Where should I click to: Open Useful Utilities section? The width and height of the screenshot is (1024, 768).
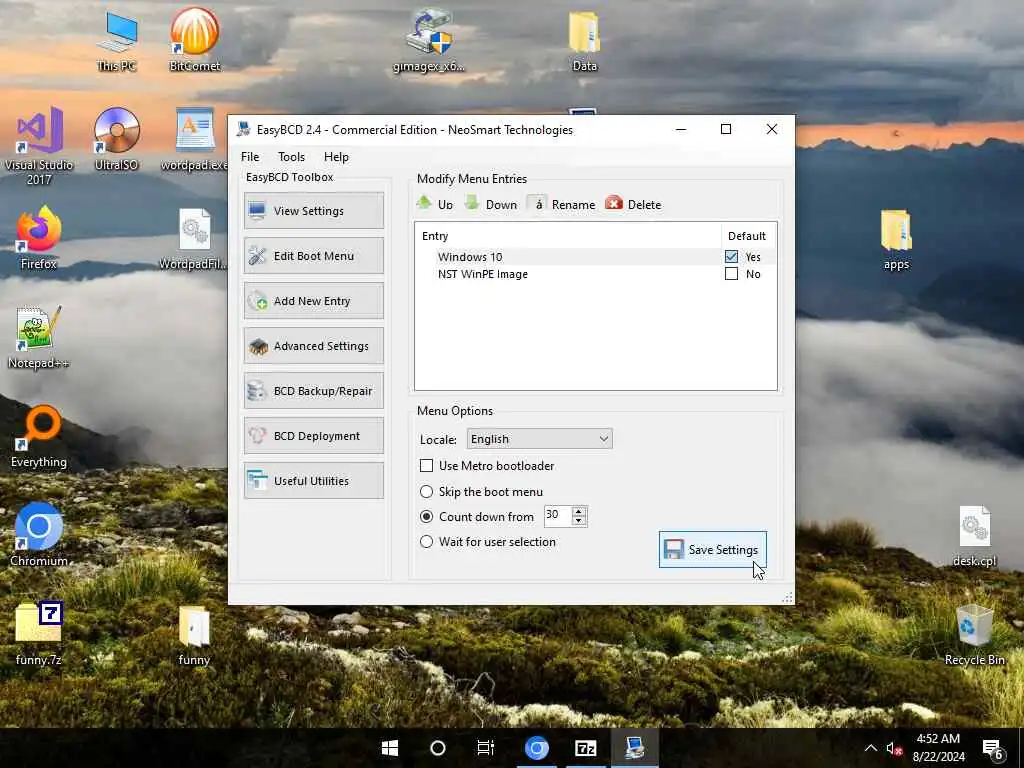313,481
